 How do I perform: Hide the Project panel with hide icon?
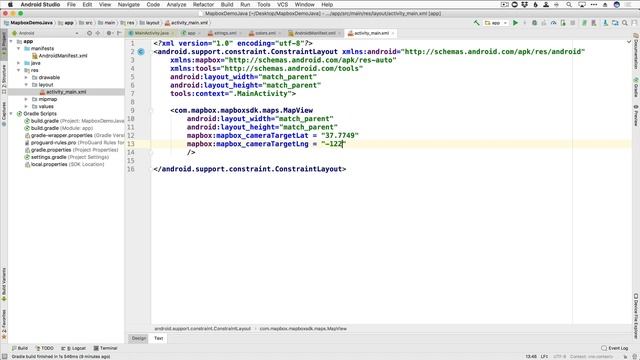tap(119, 33)
